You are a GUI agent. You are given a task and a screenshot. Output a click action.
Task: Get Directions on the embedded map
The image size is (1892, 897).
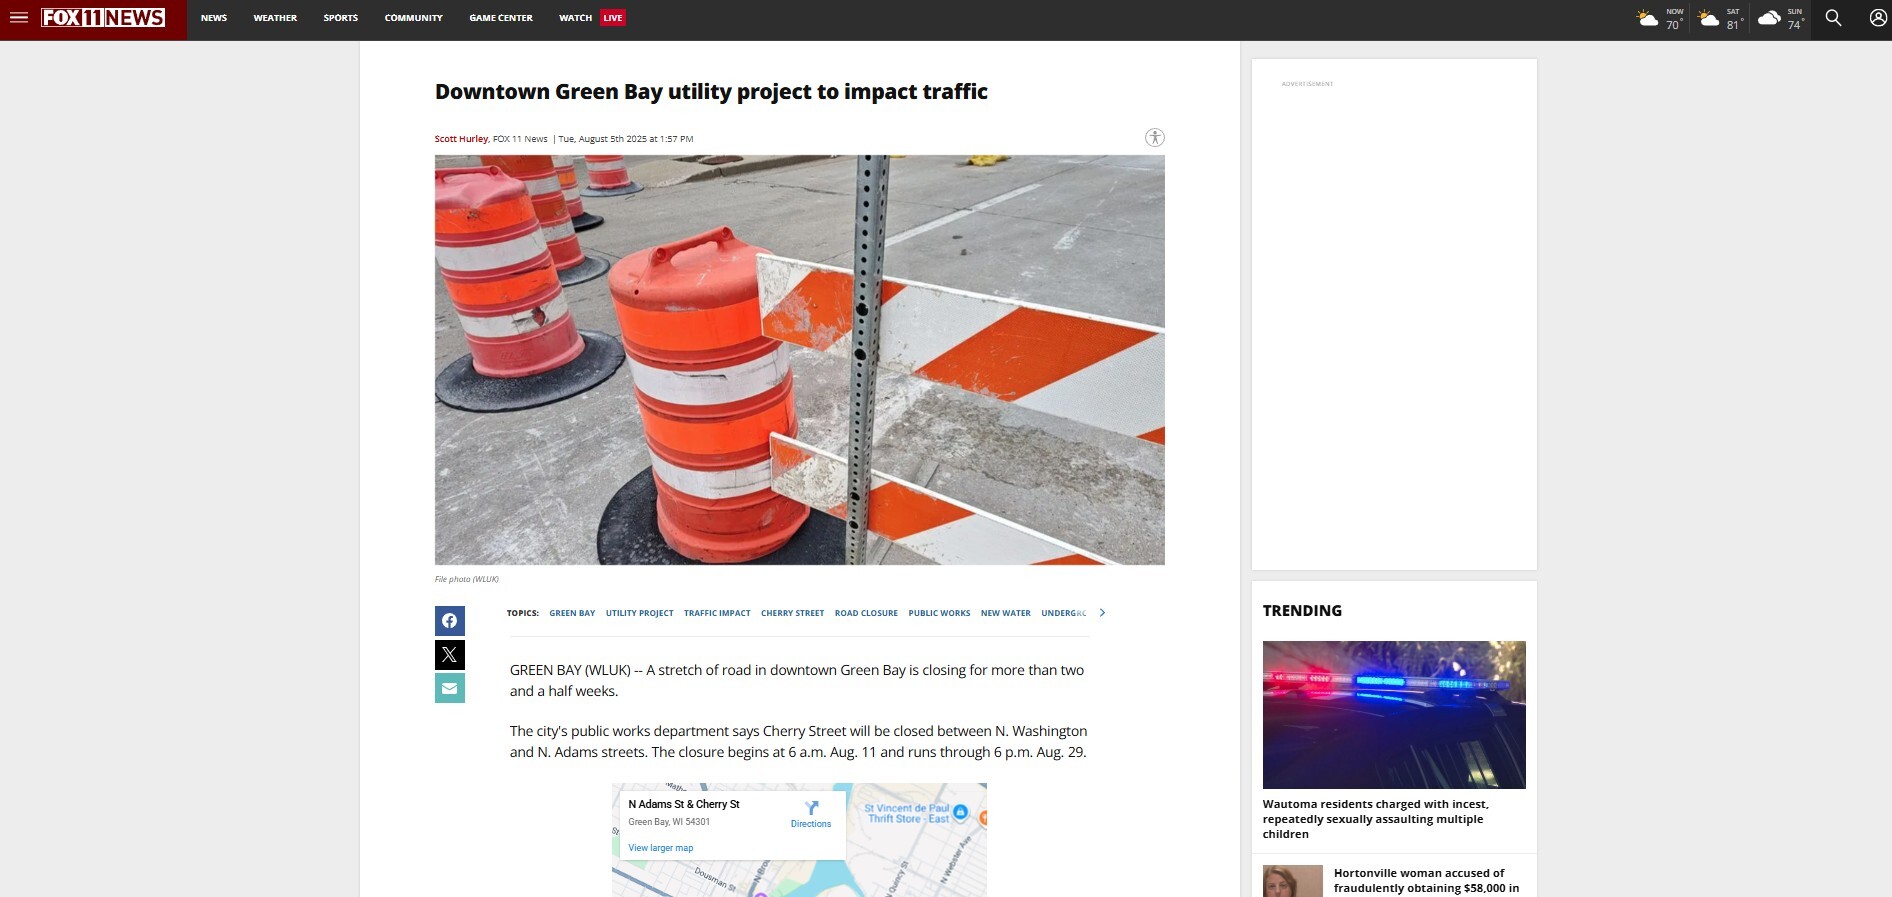coord(811,814)
